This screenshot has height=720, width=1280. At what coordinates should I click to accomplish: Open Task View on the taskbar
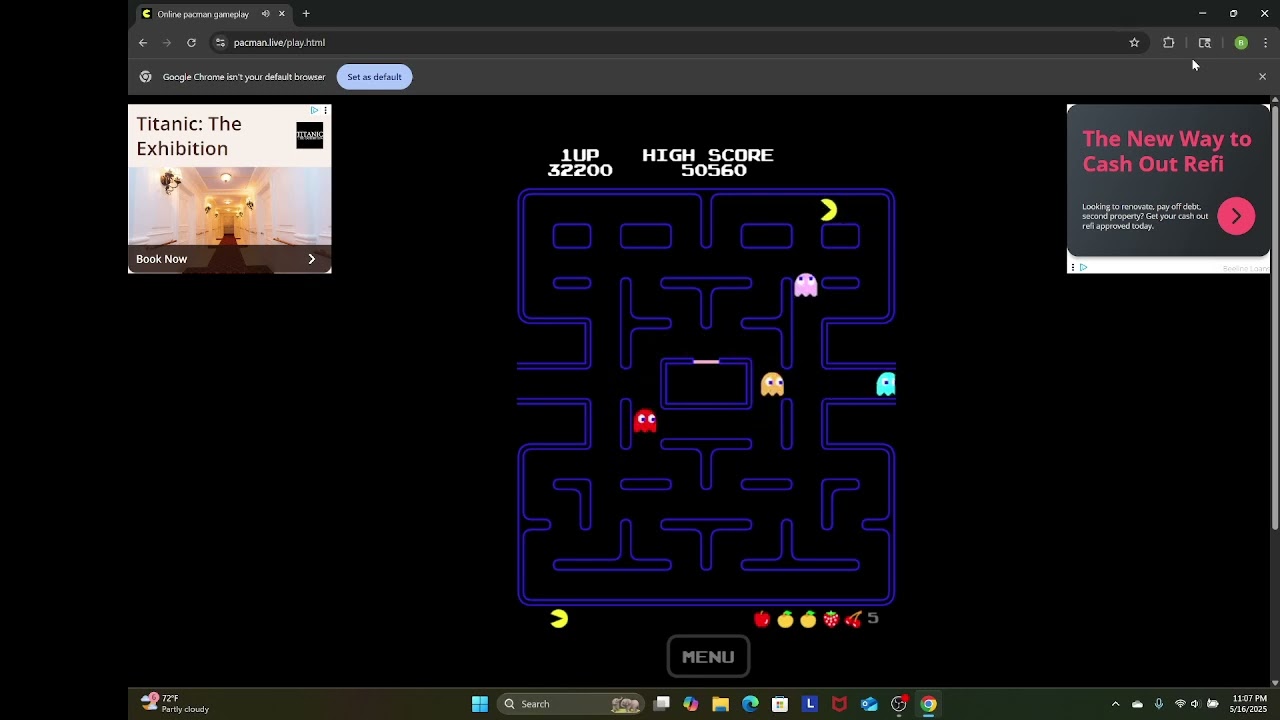pyautogui.click(x=661, y=704)
